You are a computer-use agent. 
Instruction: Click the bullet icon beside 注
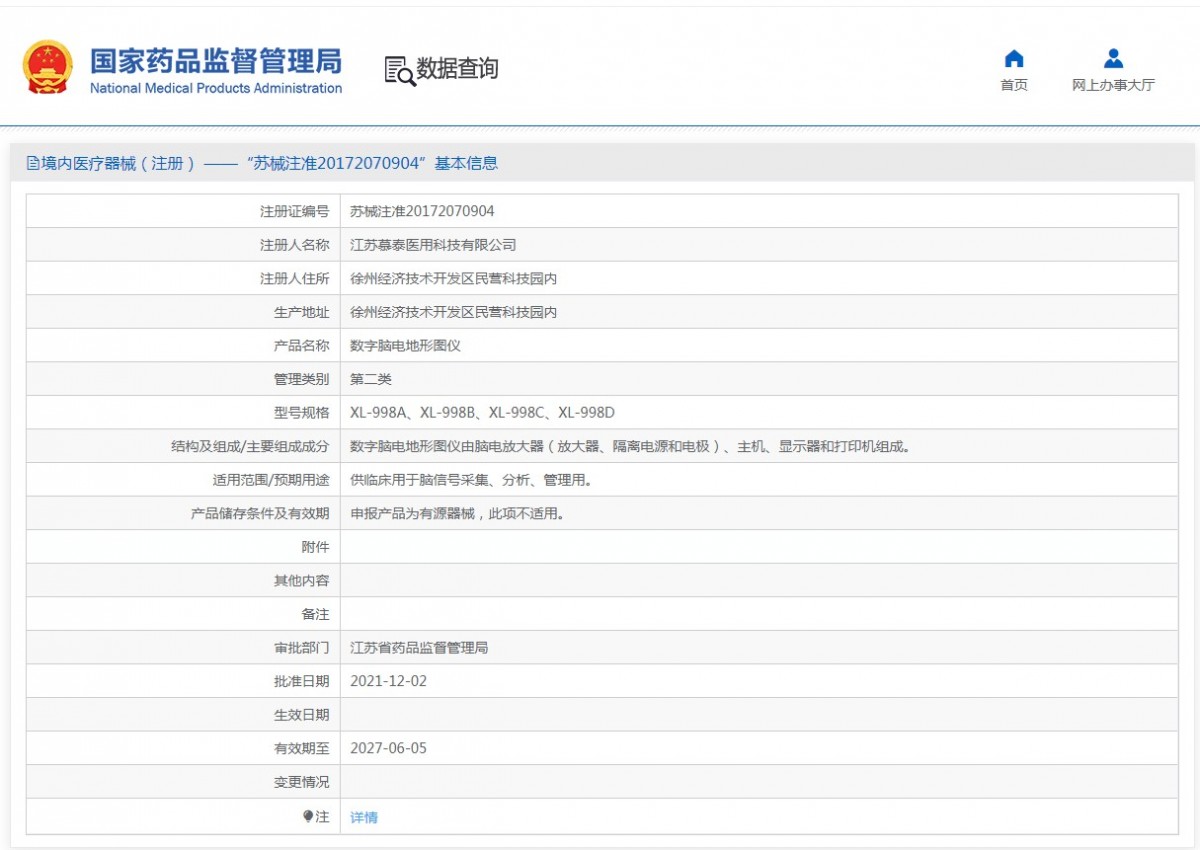pos(308,816)
